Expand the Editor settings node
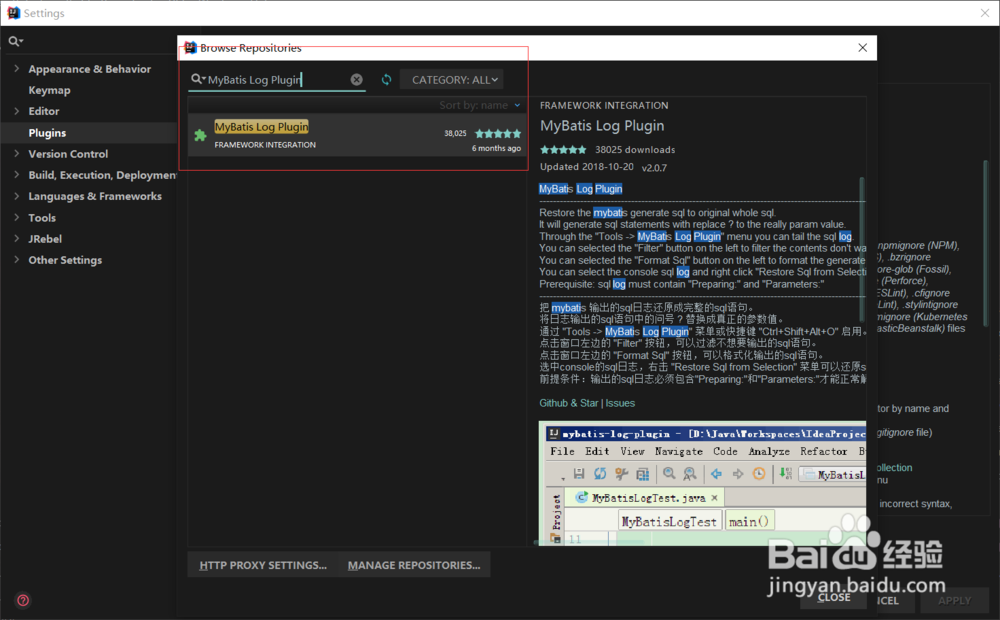Screen dimensions: 1000x620 tap(17, 111)
